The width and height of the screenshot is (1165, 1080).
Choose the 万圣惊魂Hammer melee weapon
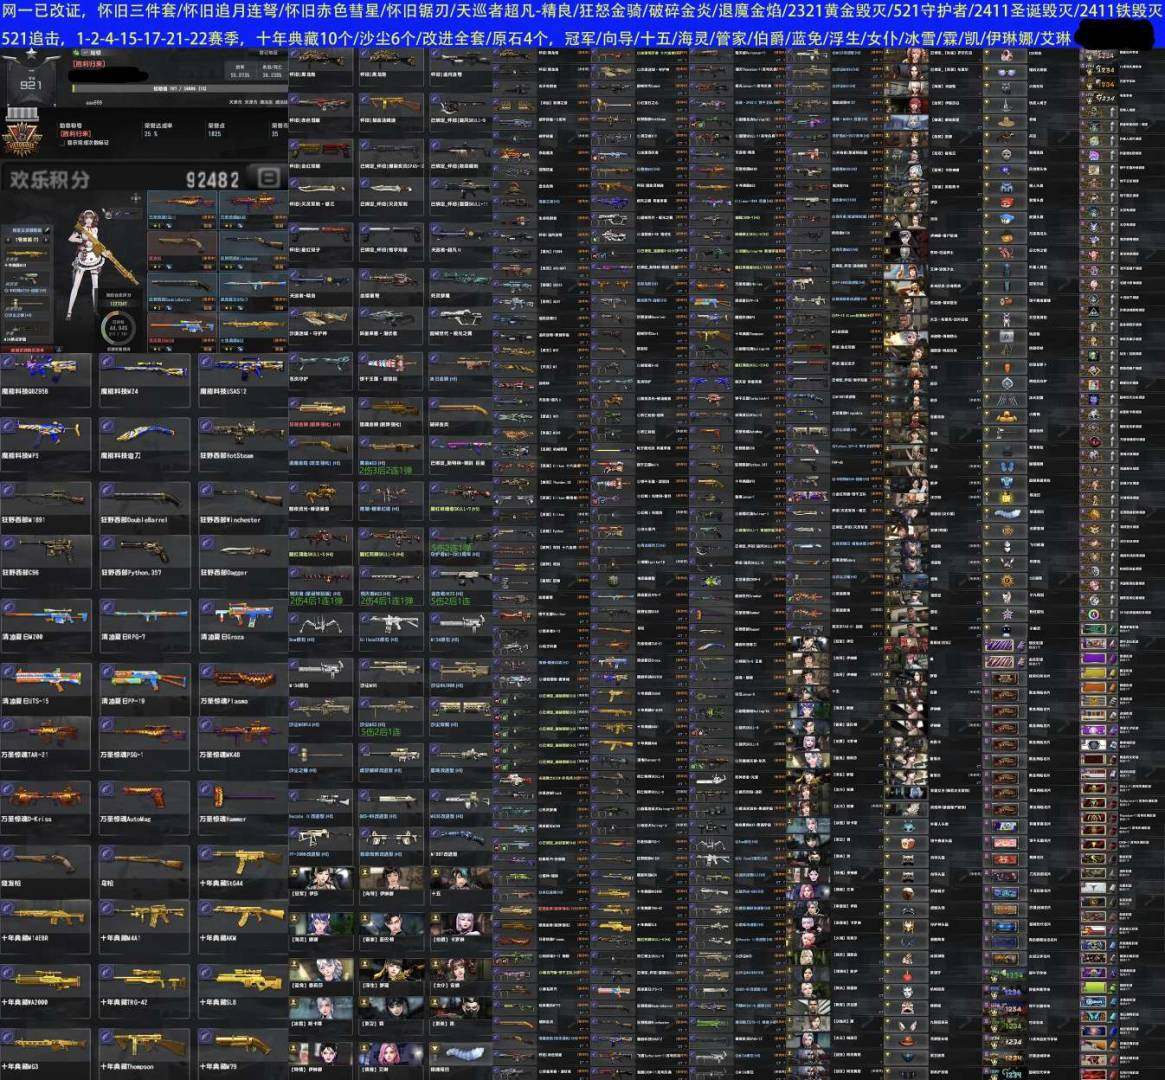(x=243, y=802)
